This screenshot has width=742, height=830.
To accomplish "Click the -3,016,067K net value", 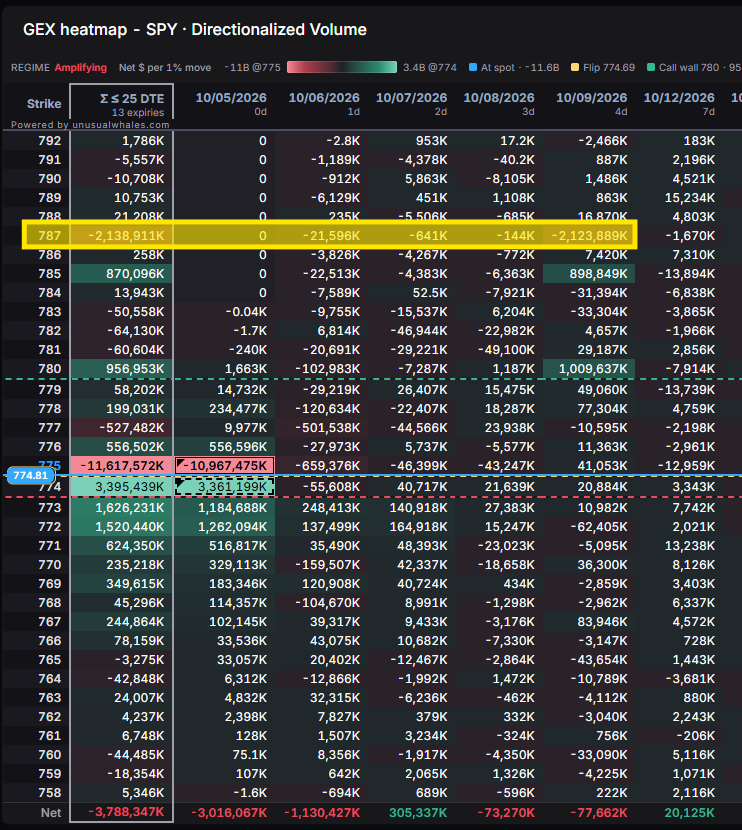I will 229,813.
